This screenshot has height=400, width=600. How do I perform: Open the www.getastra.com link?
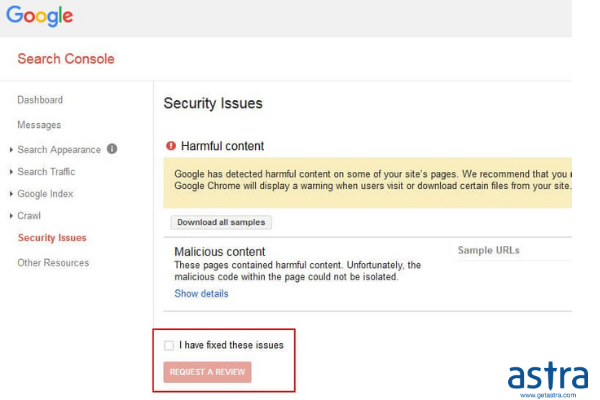[548, 395]
